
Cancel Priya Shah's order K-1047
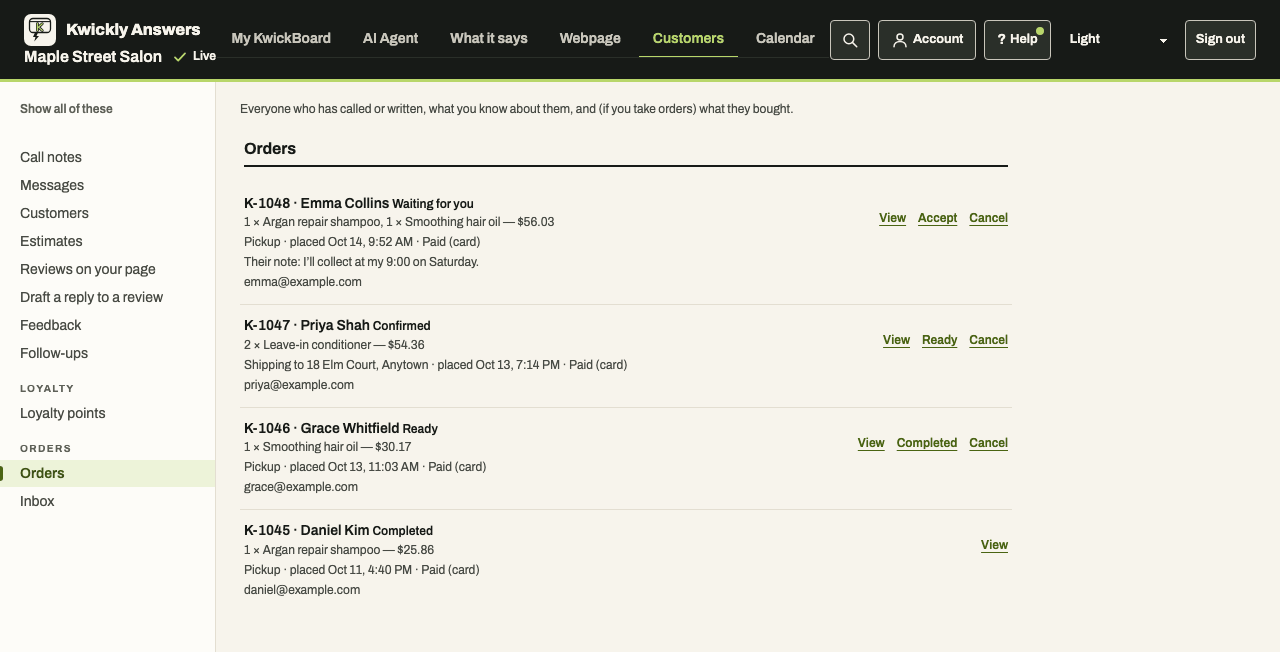pos(988,340)
